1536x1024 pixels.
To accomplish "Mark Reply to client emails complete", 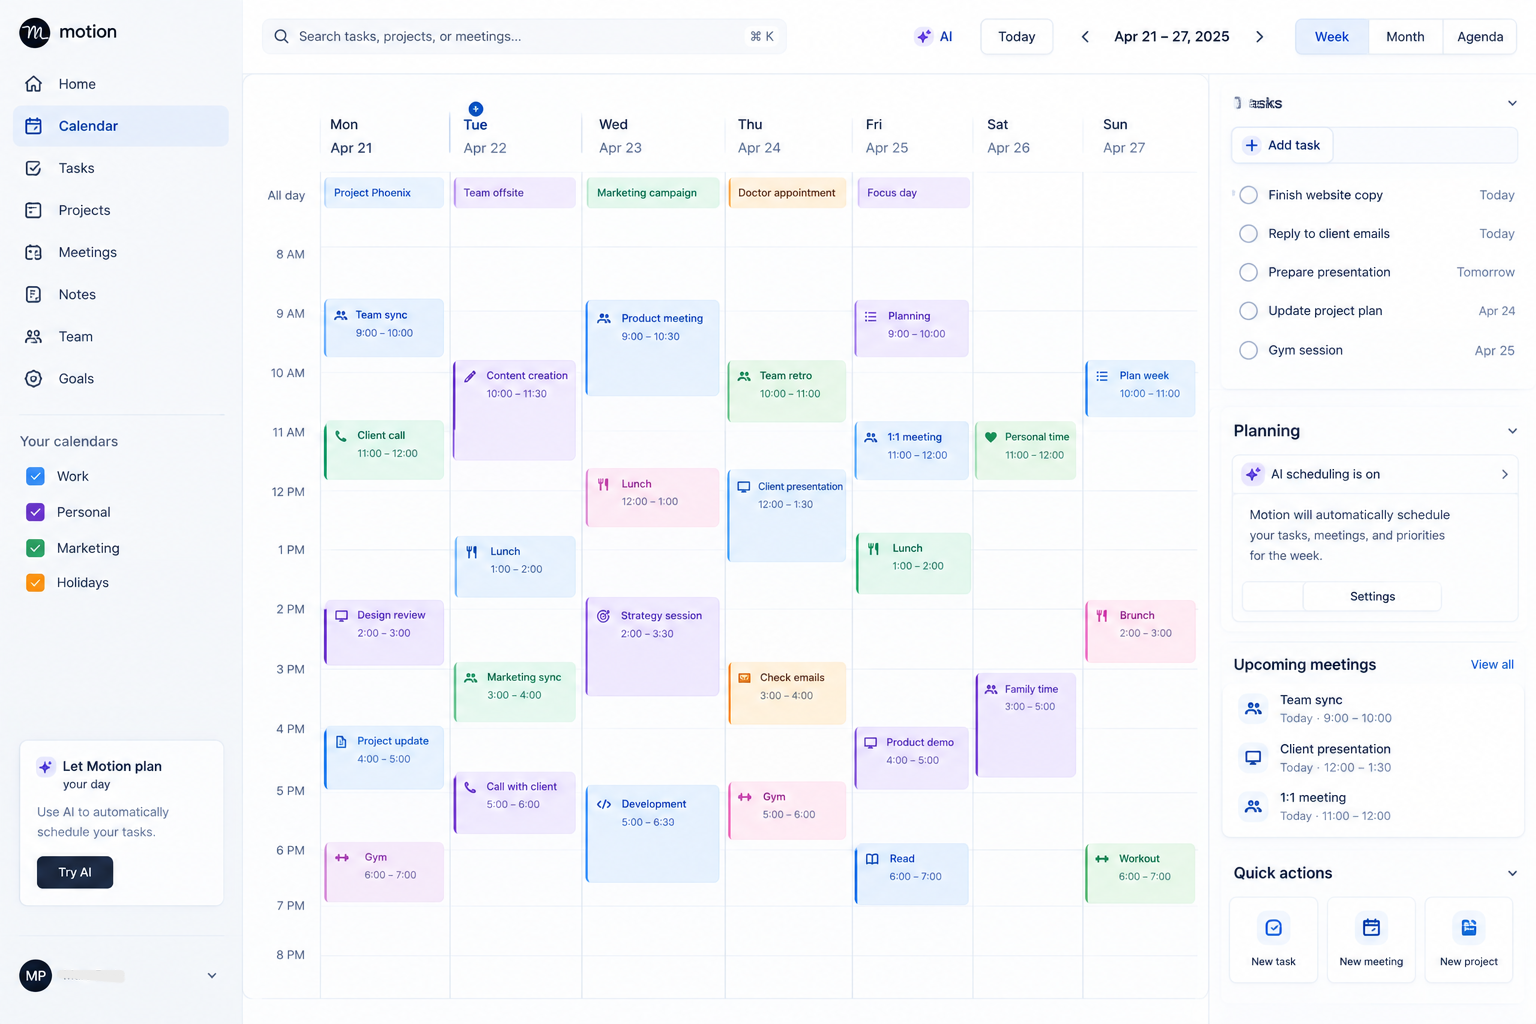I will [1248, 234].
